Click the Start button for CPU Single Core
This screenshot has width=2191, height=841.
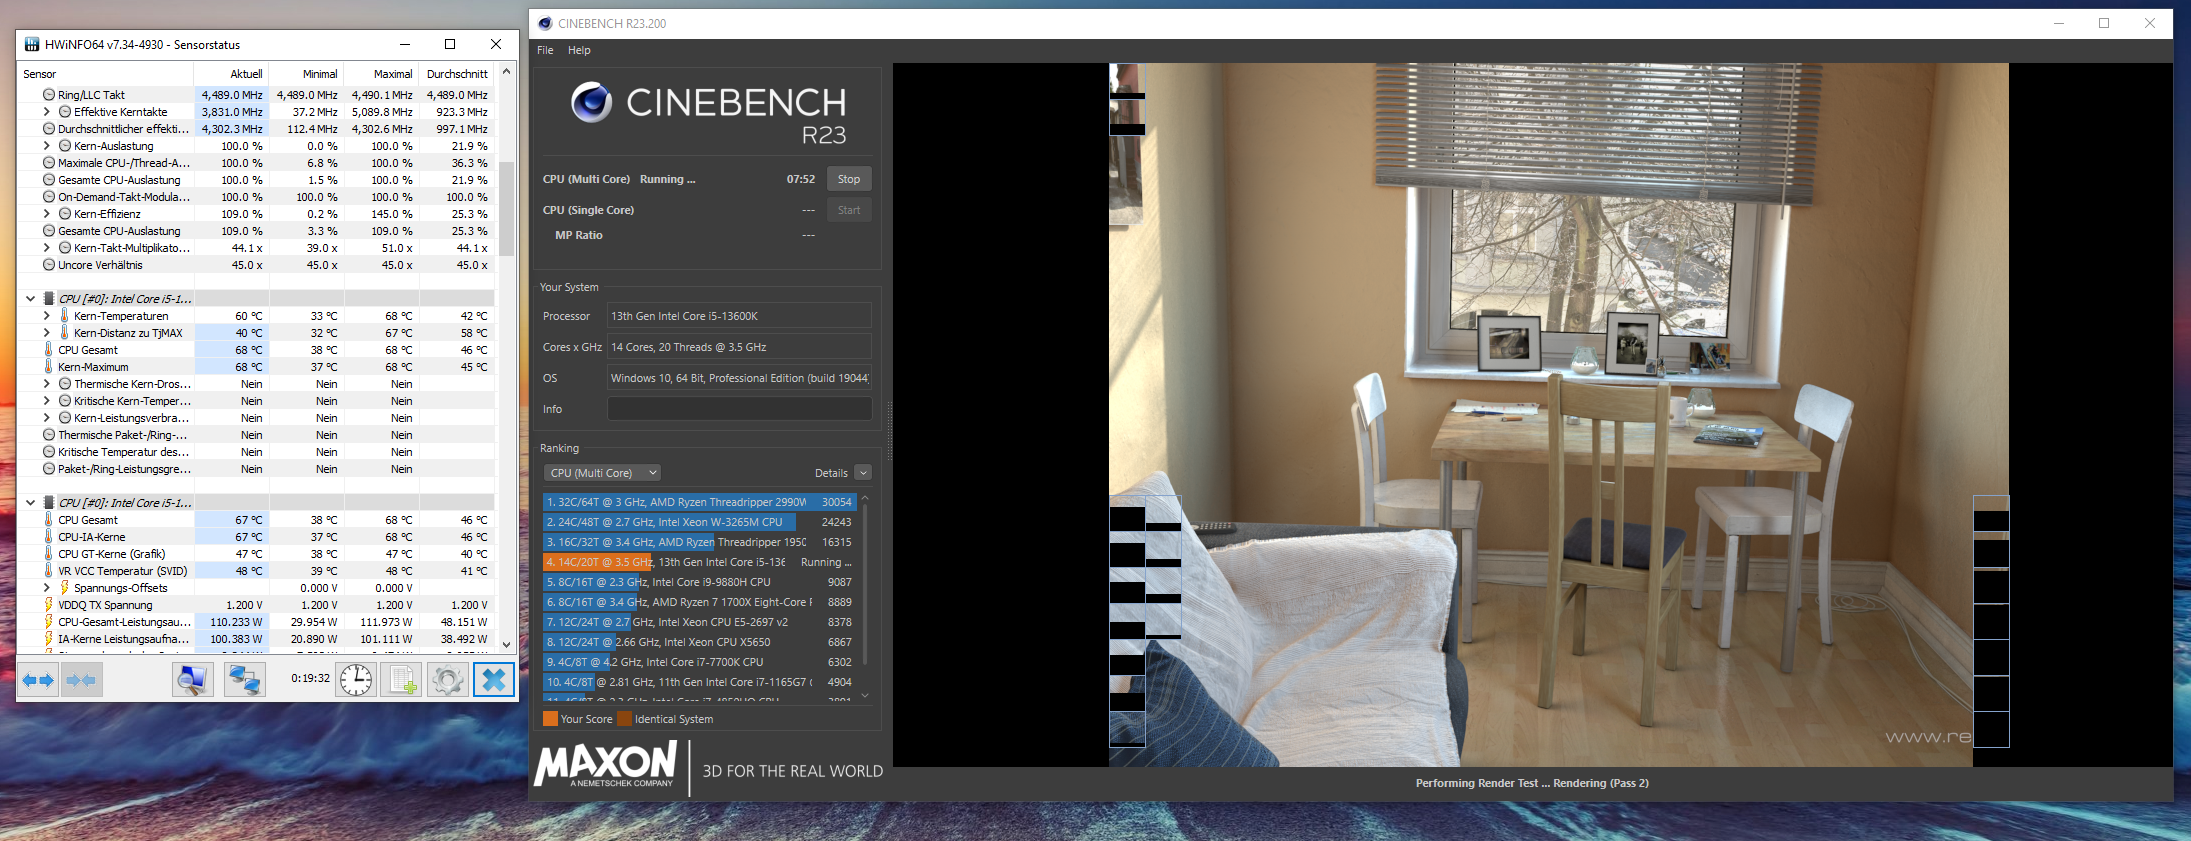tap(849, 210)
